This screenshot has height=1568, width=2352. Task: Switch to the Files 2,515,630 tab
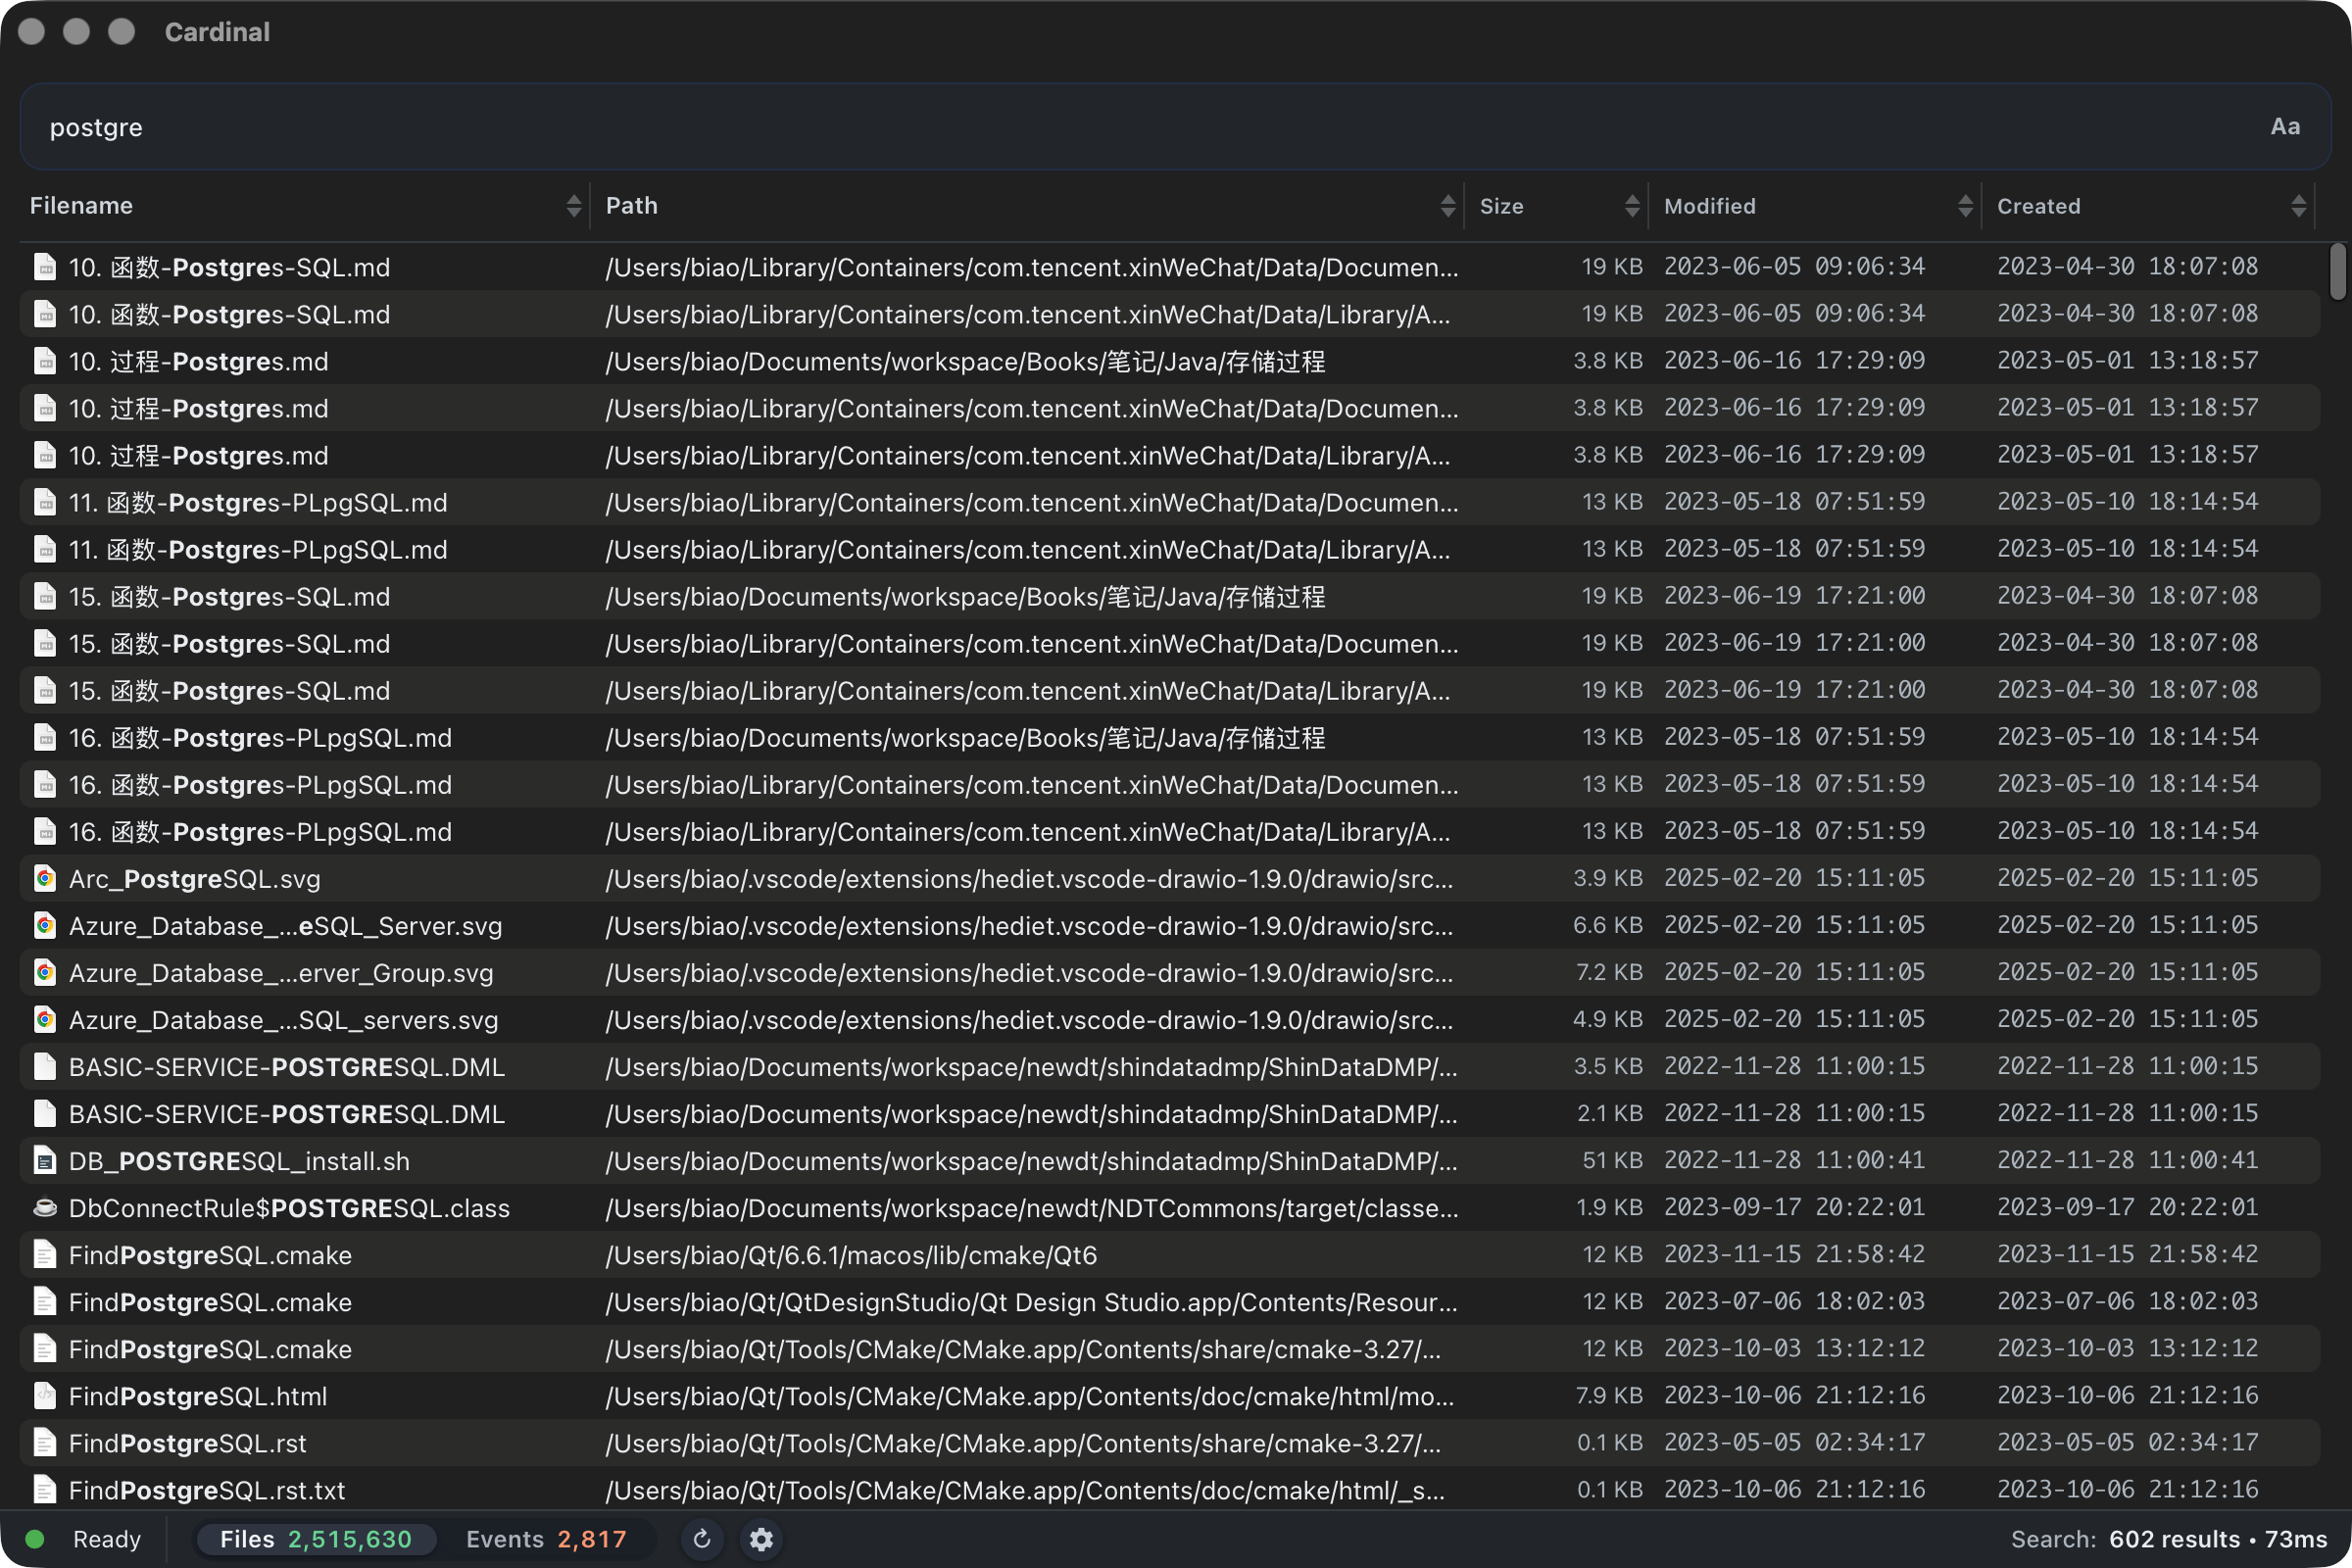[x=315, y=1539]
